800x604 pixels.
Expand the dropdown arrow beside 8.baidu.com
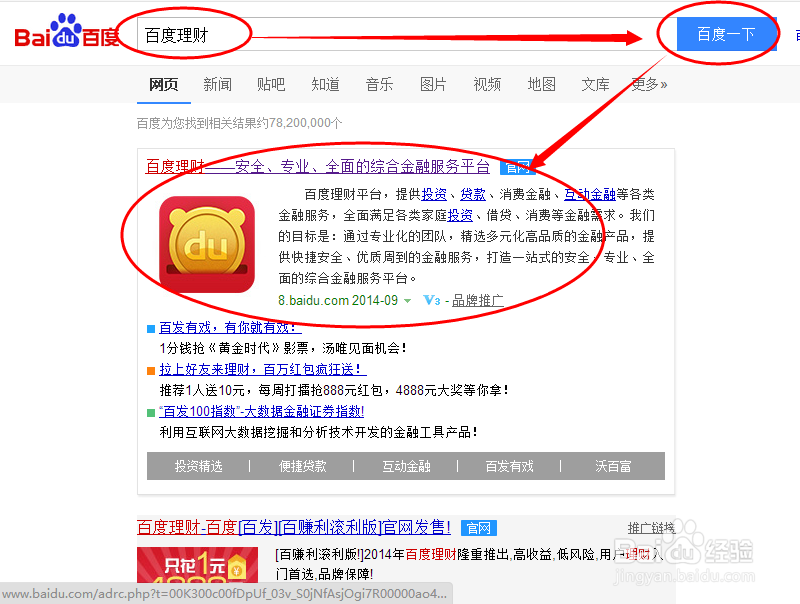click(x=408, y=300)
